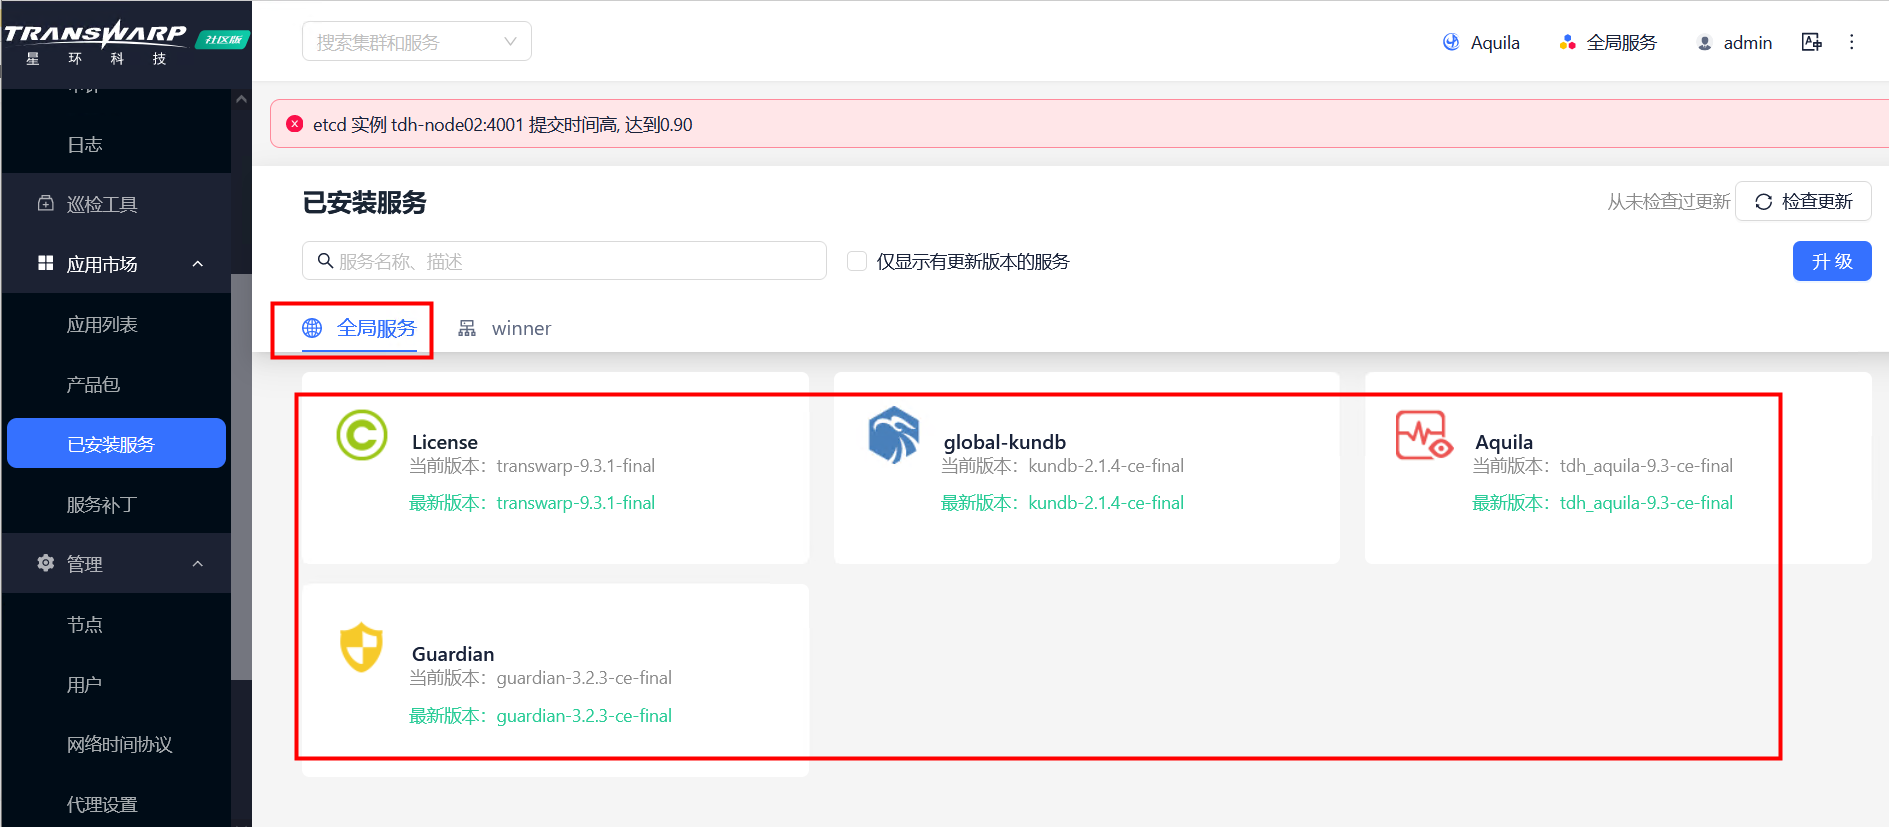Click the License green C icon
The width and height of the screenshot is (1889, 827).
[362, 435]
